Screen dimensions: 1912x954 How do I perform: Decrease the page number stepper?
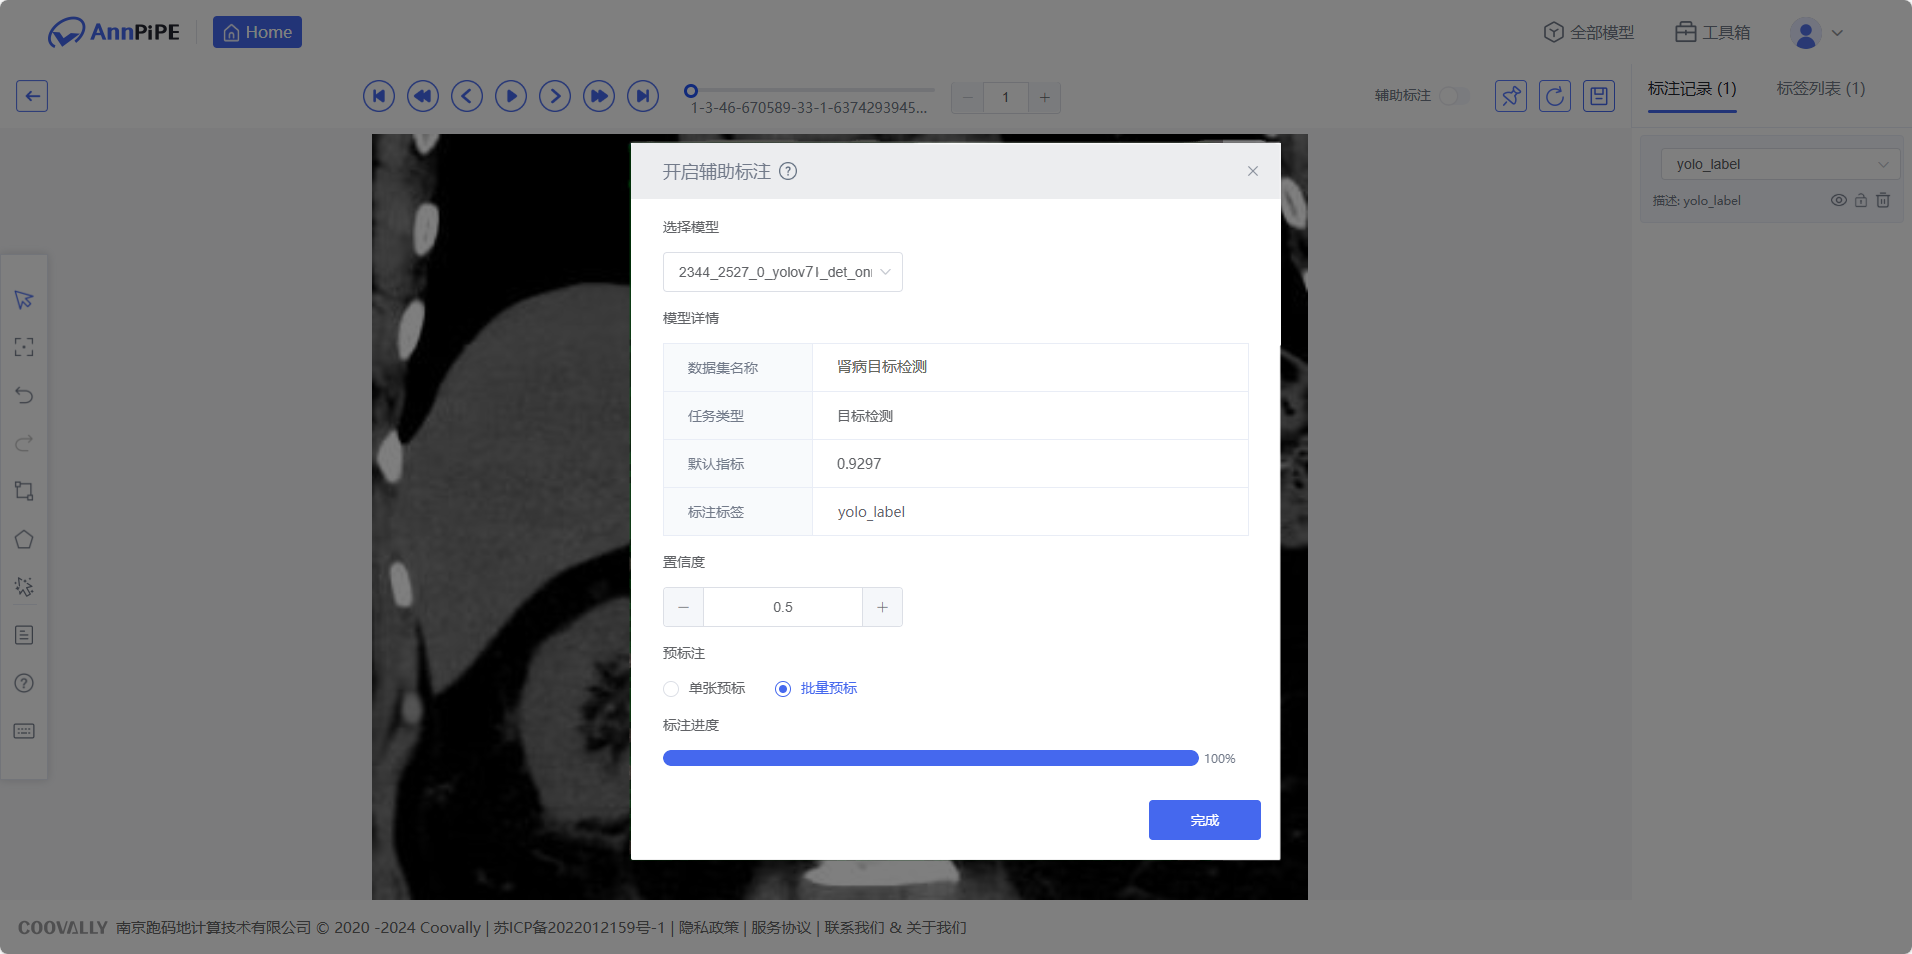(x=967, y=98)
